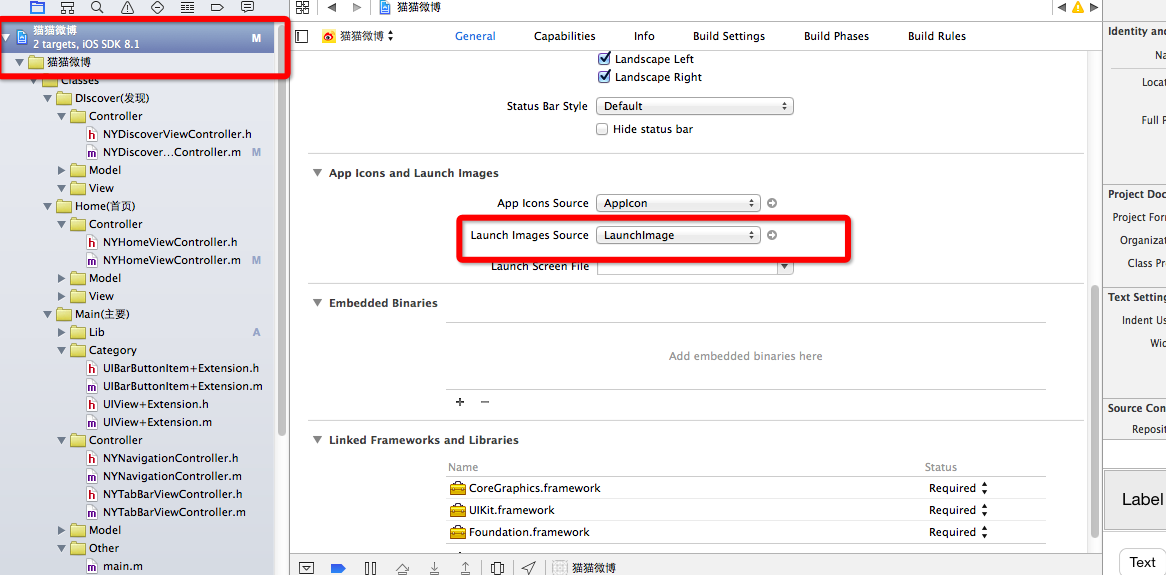Open the Find navigator magnifier icon
The width and height of the screenshot is (1166, 575).
[97, 7]
